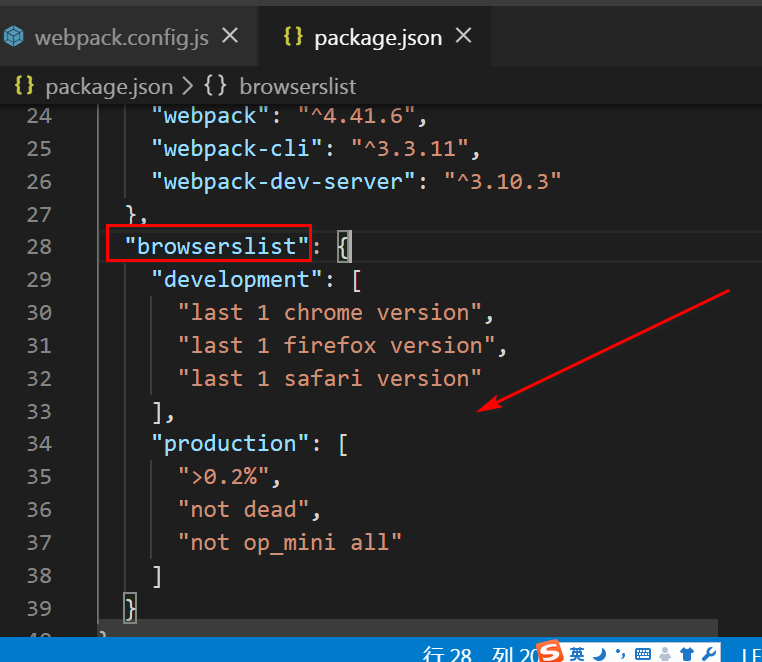Click the "^3.10.3" version value
This screenshot has height=662, width=762.
[503, 181]
